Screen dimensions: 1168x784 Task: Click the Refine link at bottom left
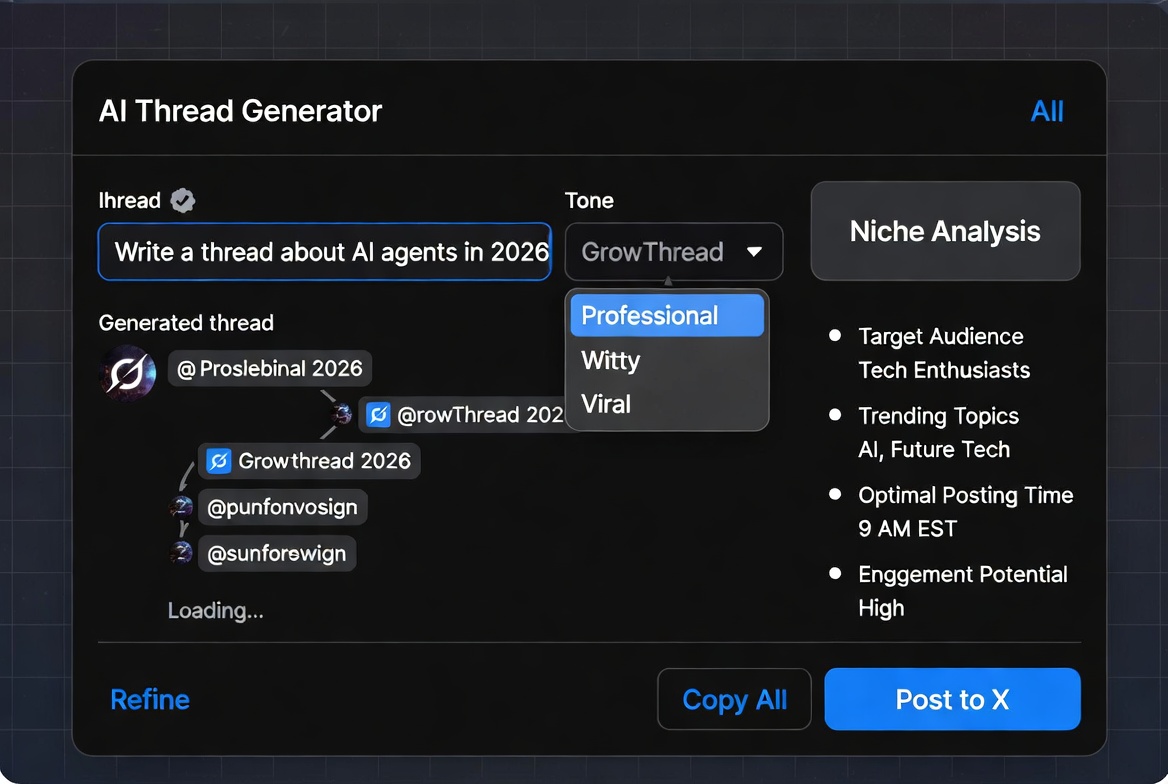[x=150, y=700]
